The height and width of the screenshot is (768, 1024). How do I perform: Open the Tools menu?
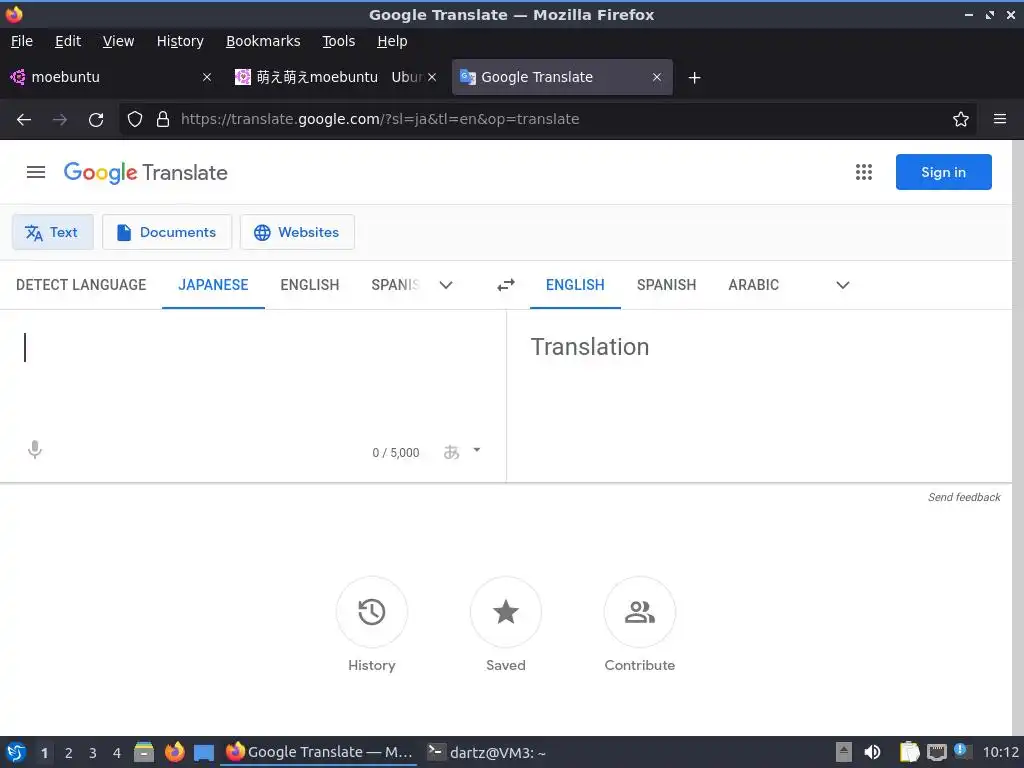(x=338, y=41)
